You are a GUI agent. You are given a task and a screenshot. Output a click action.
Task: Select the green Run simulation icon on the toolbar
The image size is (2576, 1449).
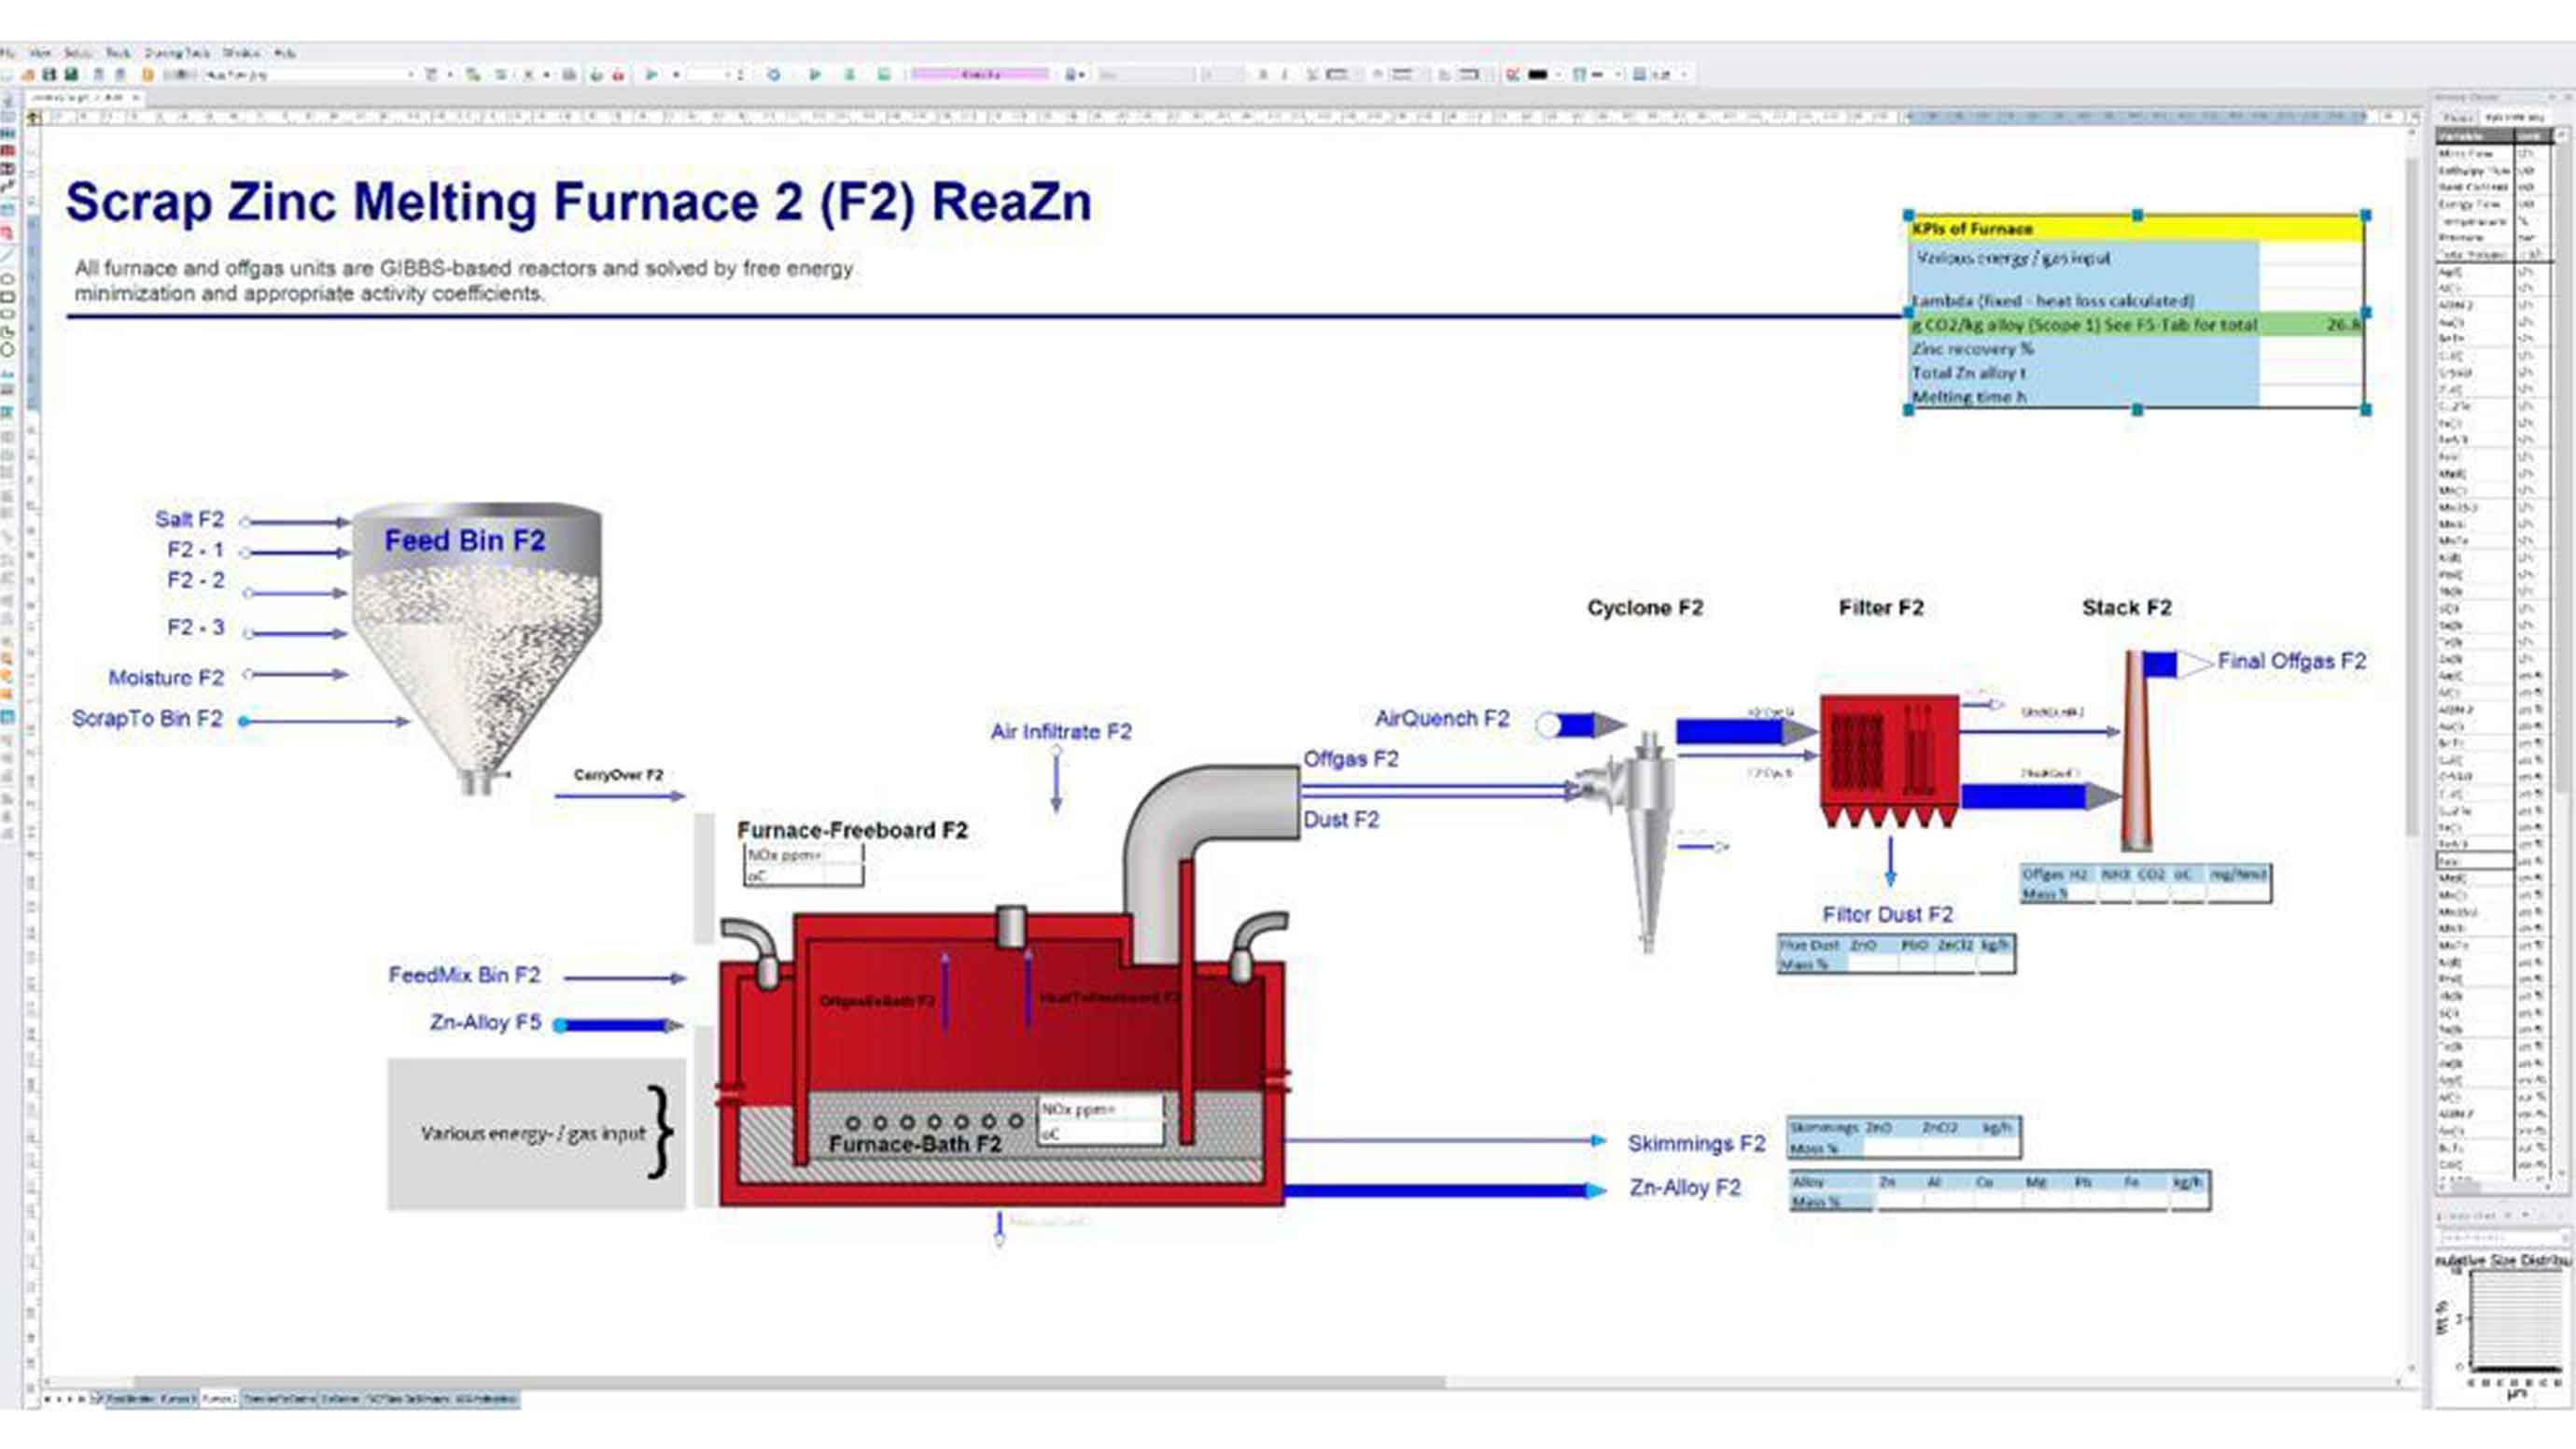[x=652, y=71]
